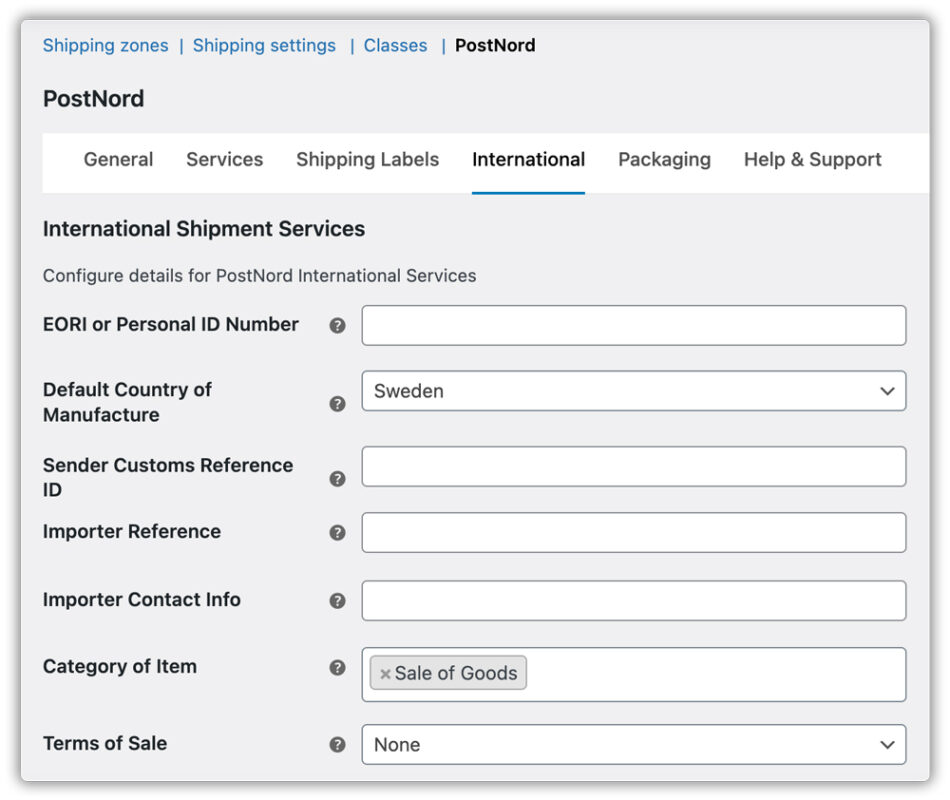Click the Terms of Sale label
The height and width of the screenshot is (800, 950).
[105, 744]
